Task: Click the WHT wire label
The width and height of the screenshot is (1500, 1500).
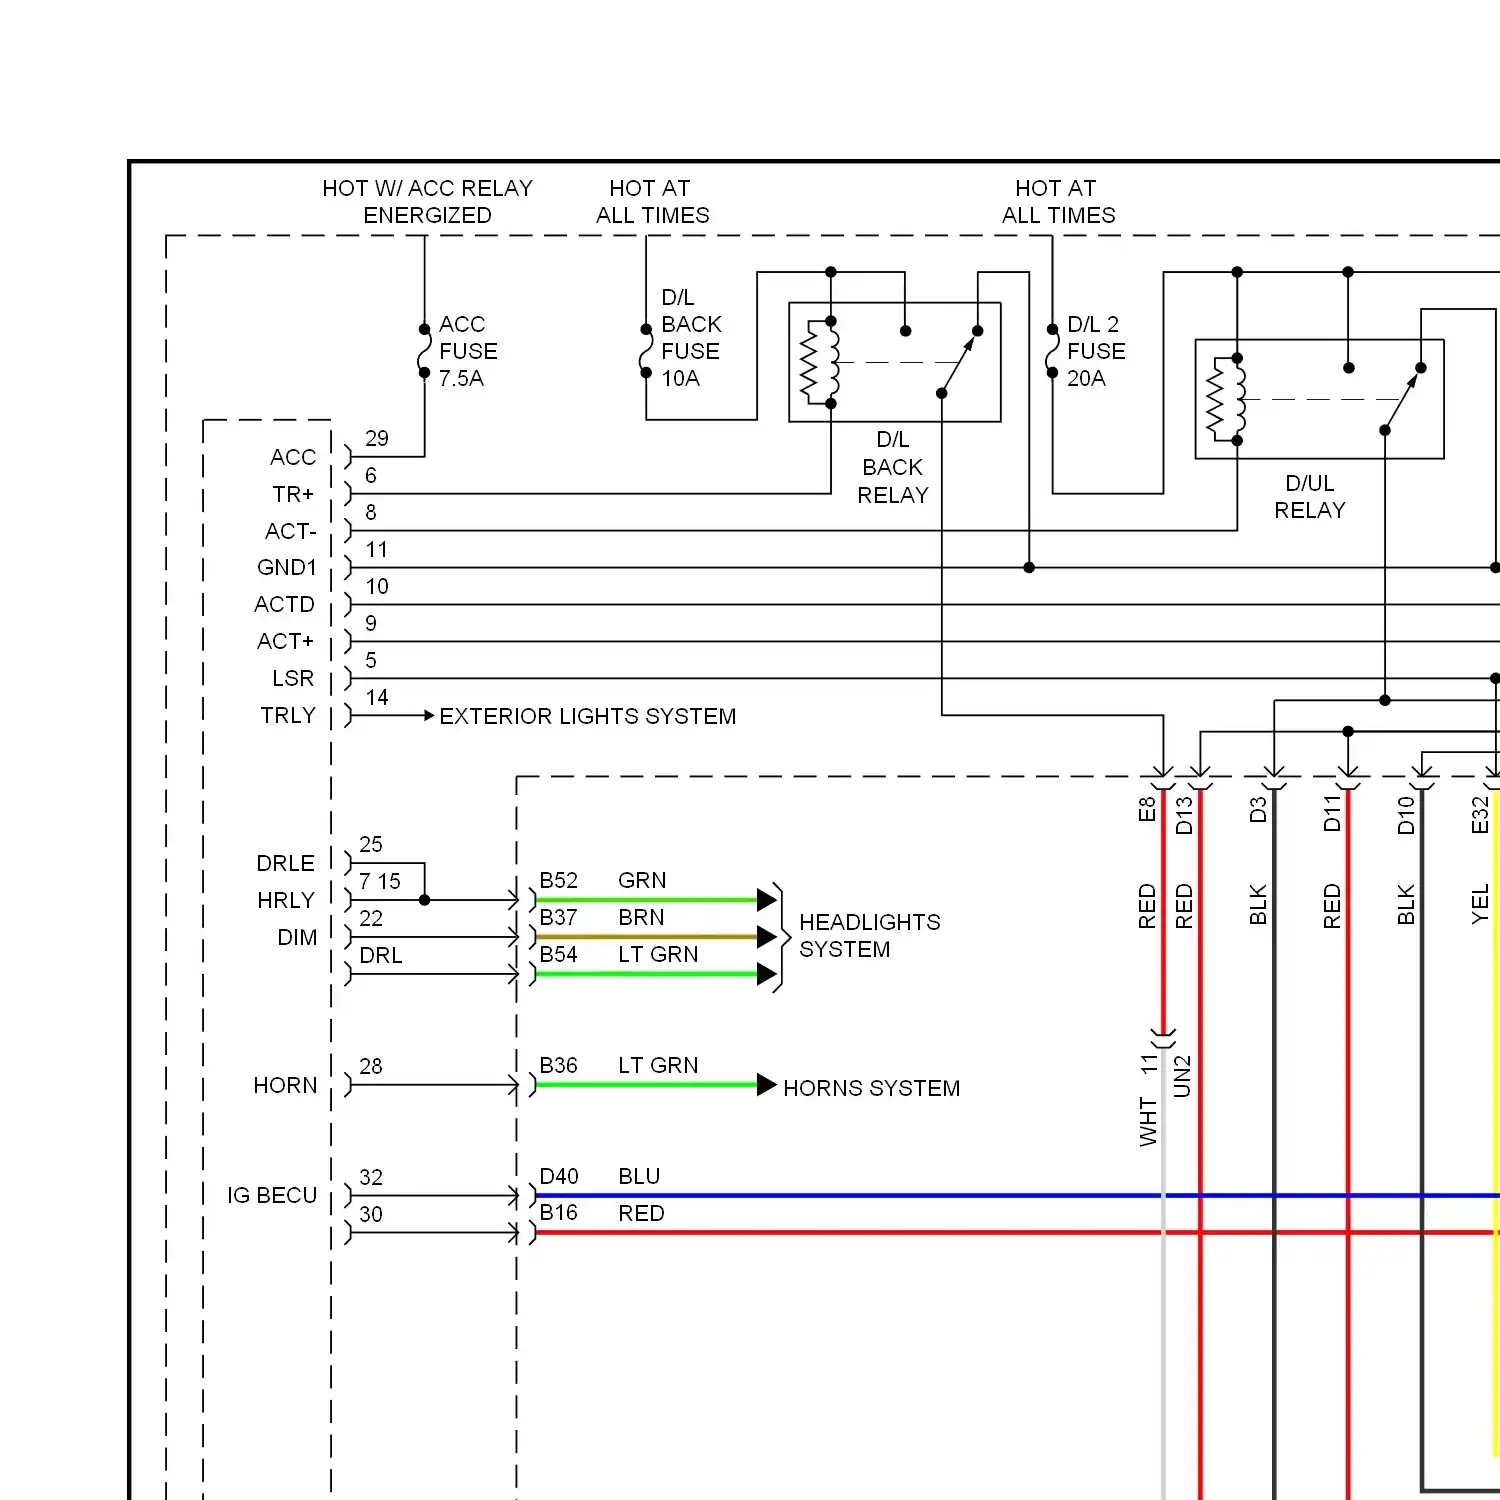Action: pyautogui.click(x=1148, y=1122)
